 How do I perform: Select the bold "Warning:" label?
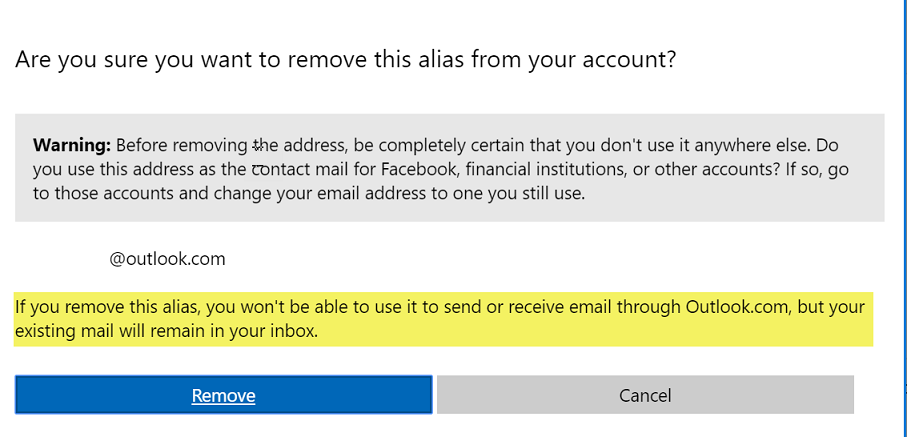click(x=72, y=145)
